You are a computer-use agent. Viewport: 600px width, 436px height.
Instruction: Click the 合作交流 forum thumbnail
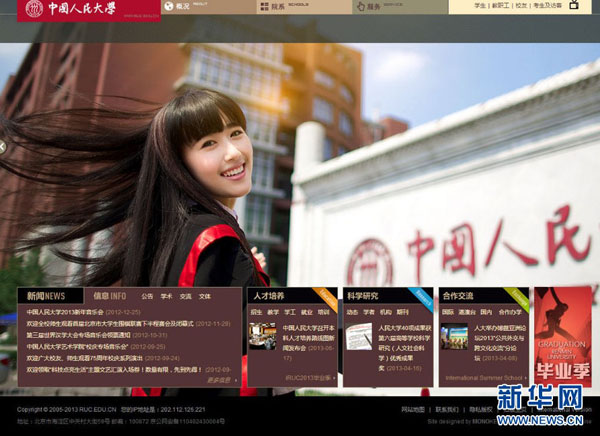point(454,336)
